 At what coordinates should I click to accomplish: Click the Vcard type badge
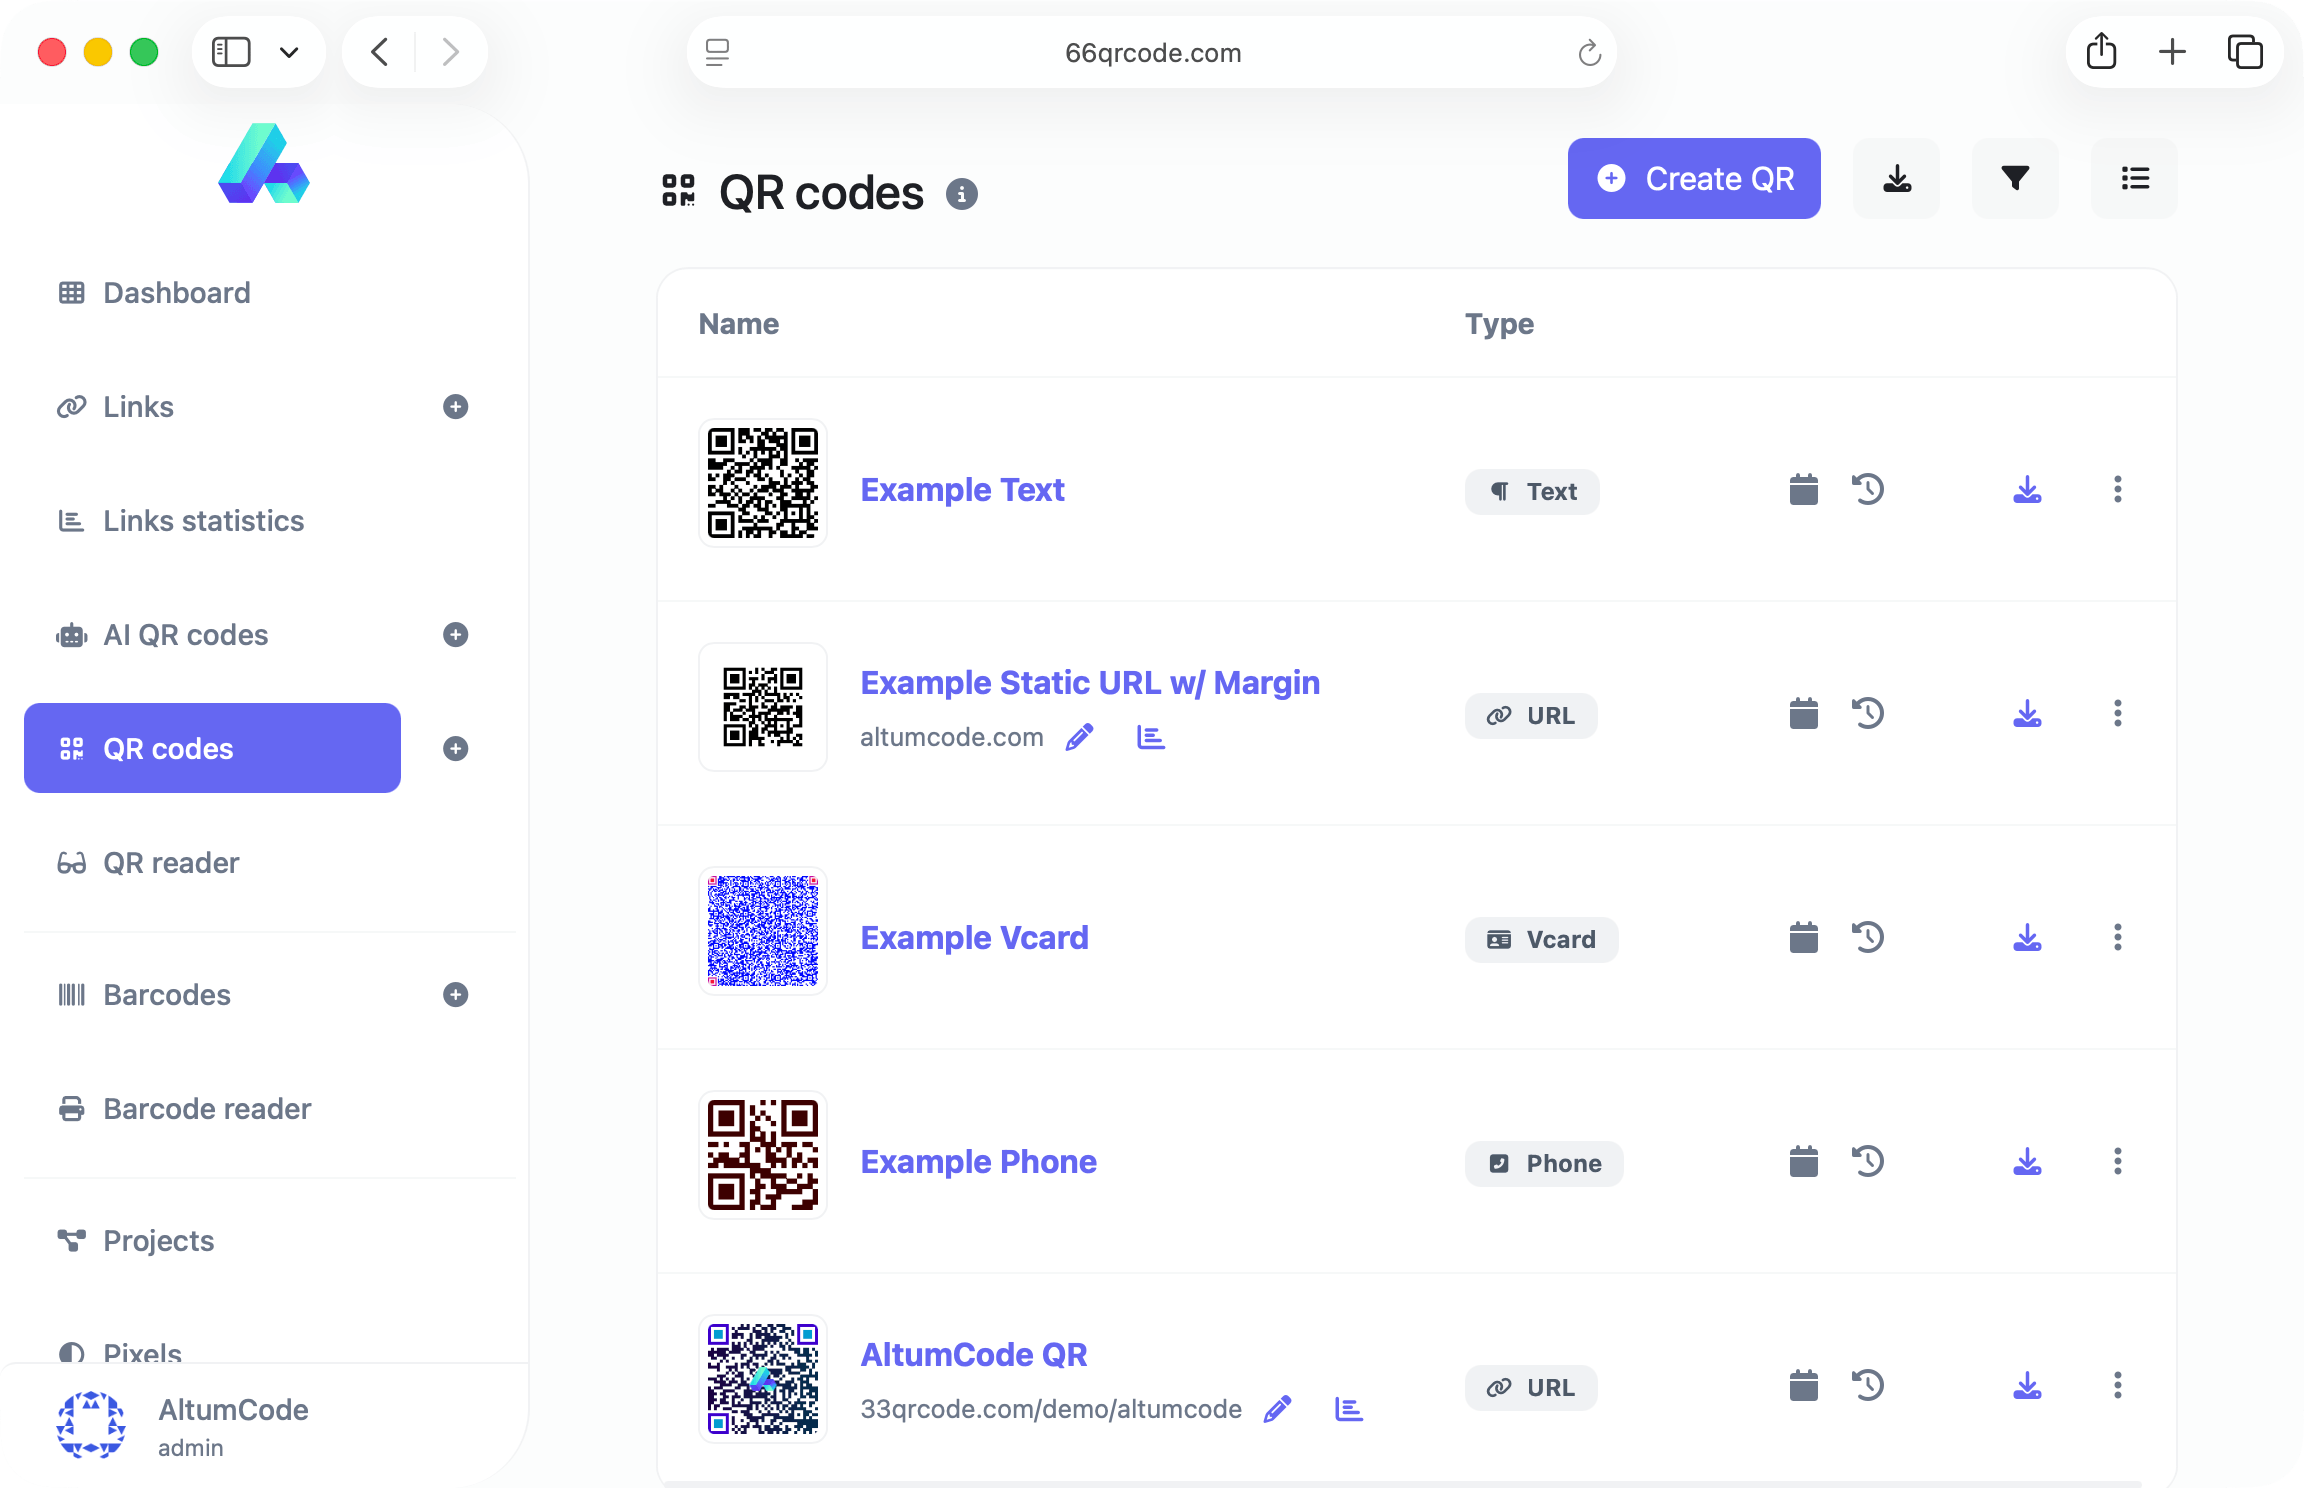1541,940
